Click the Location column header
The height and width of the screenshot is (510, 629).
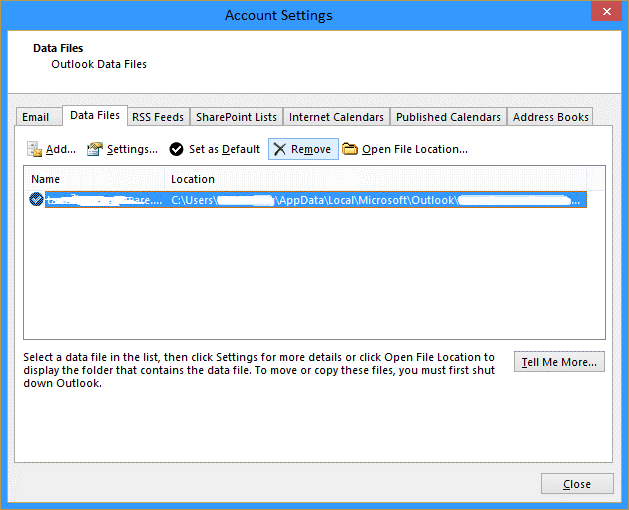pos(376,179)
